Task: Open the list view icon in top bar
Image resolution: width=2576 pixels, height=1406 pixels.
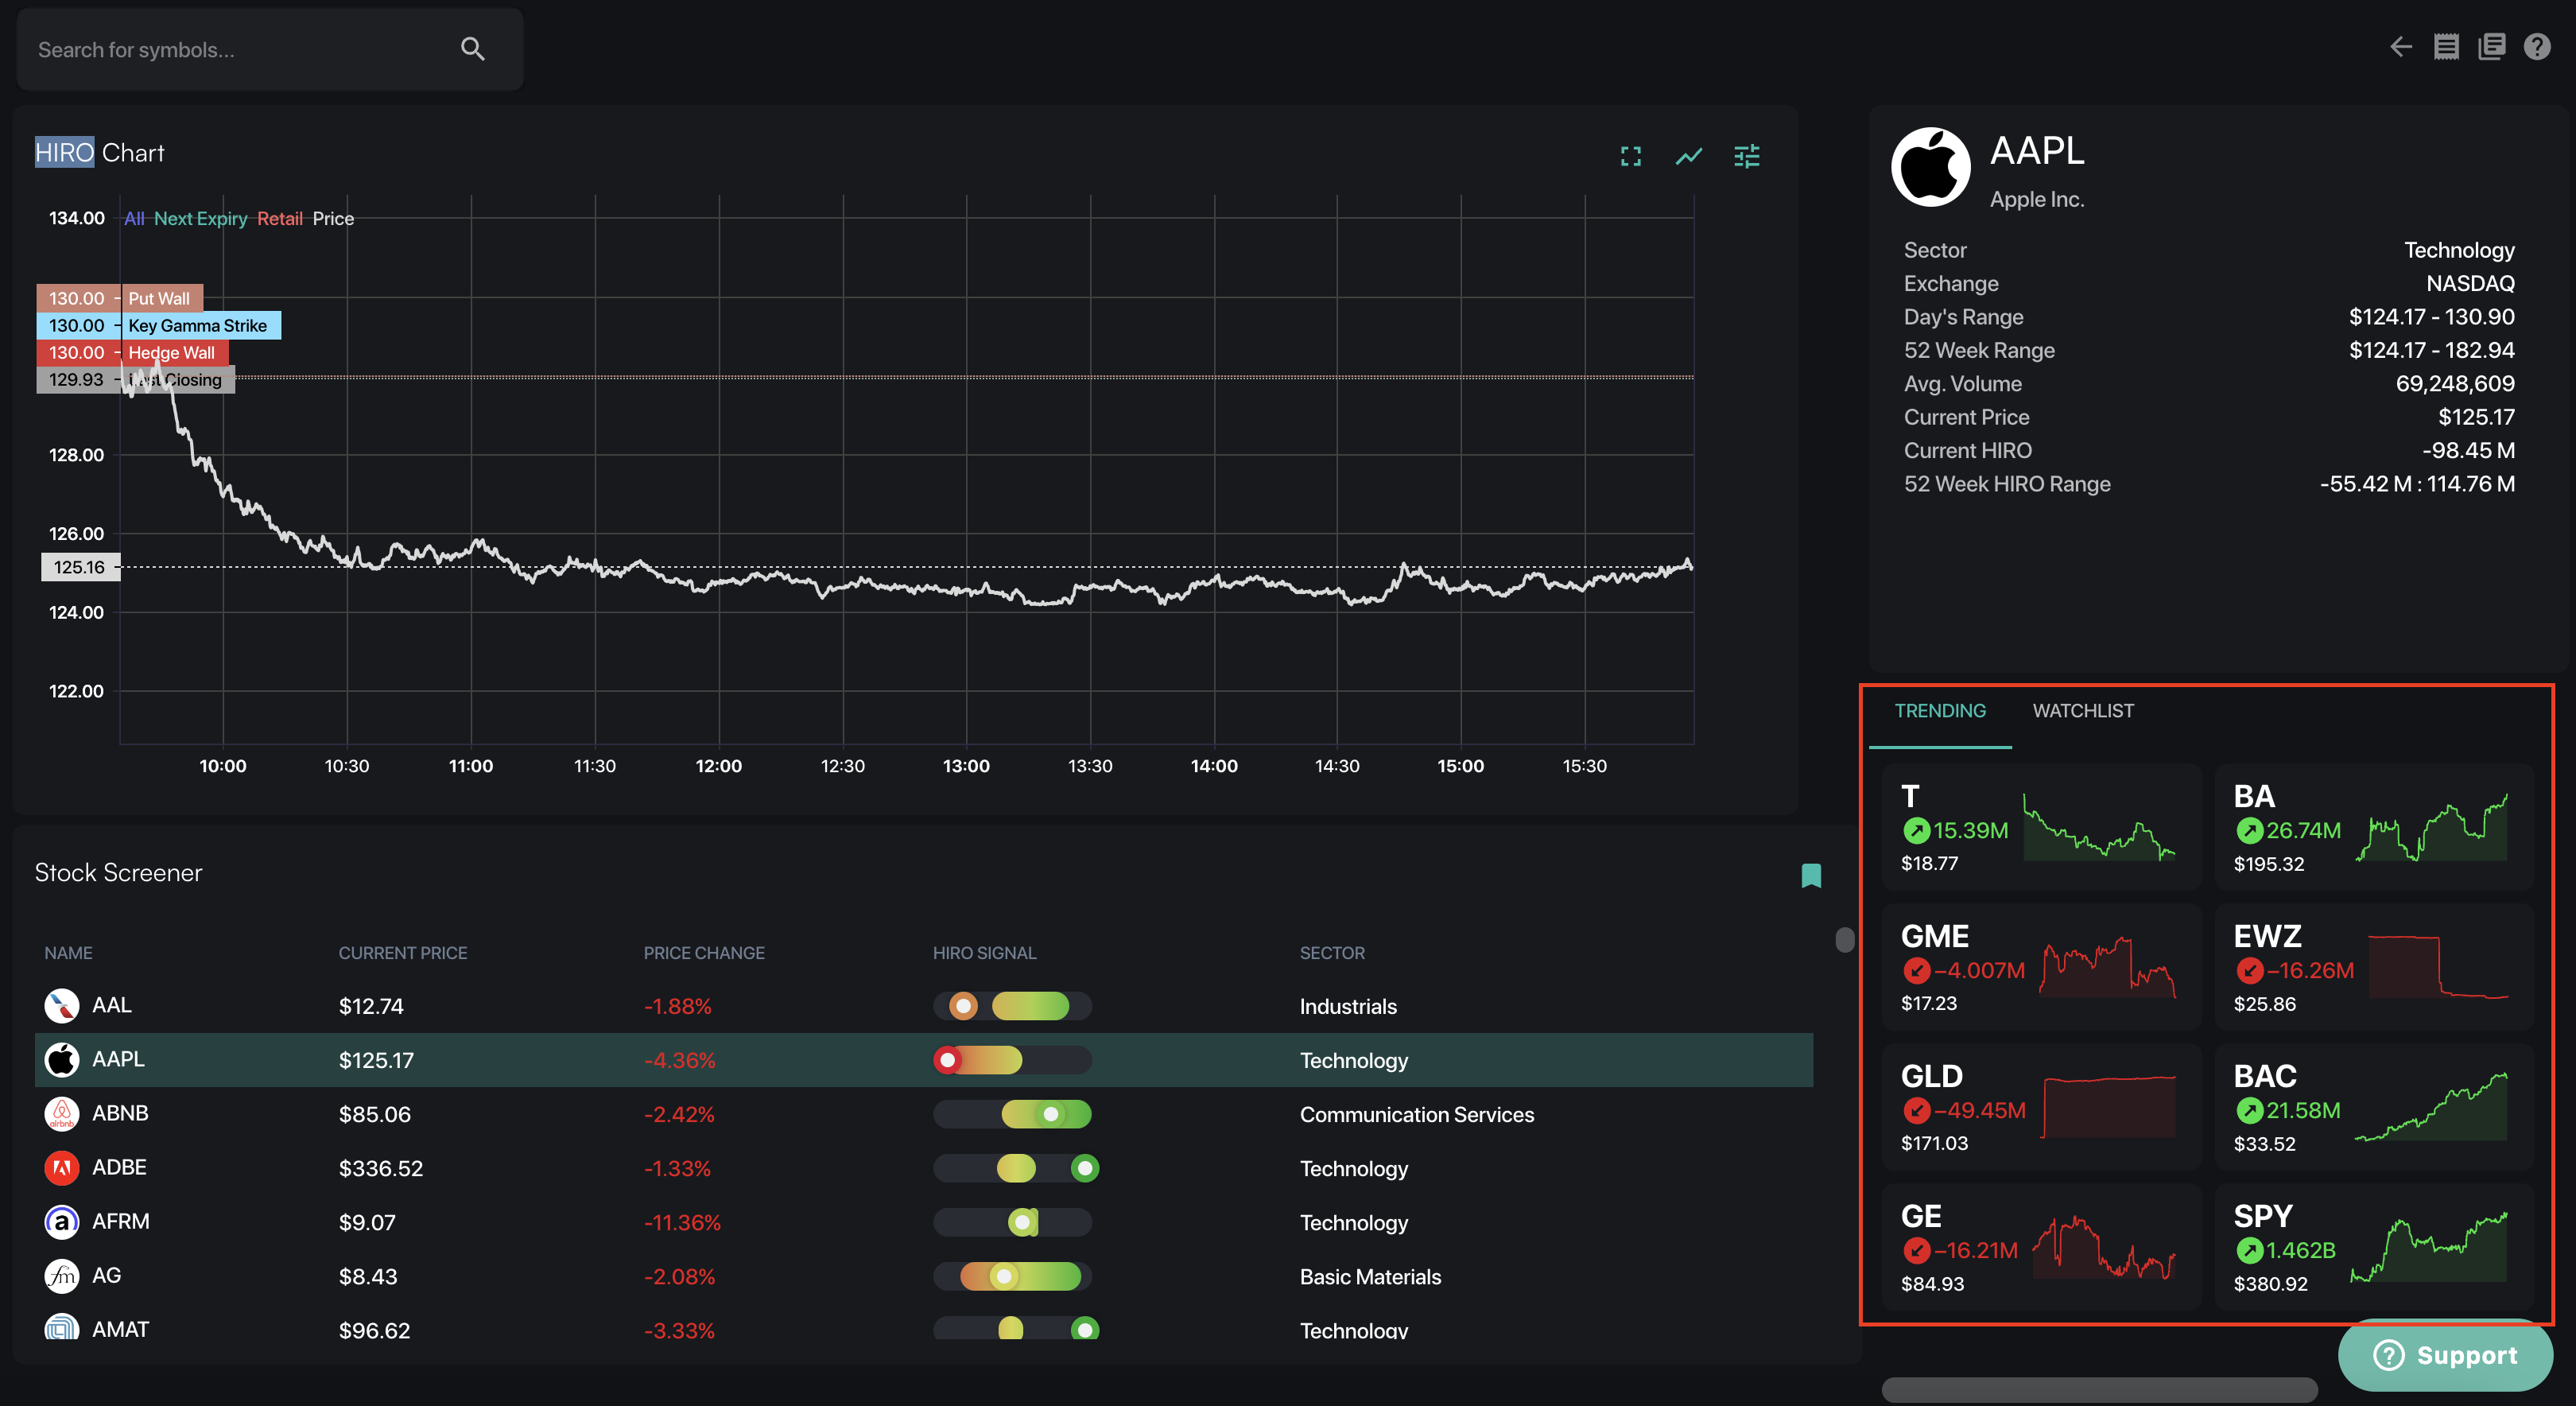Action: tap(2446, 47)
